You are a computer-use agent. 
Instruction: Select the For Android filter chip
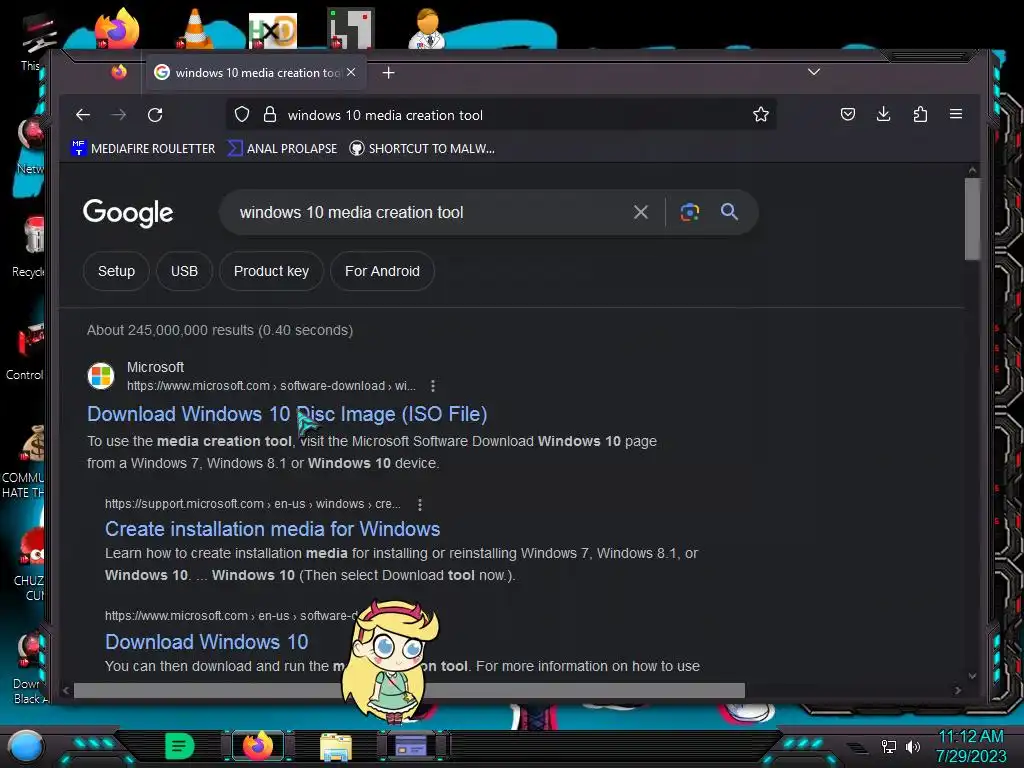coord(382,271)
